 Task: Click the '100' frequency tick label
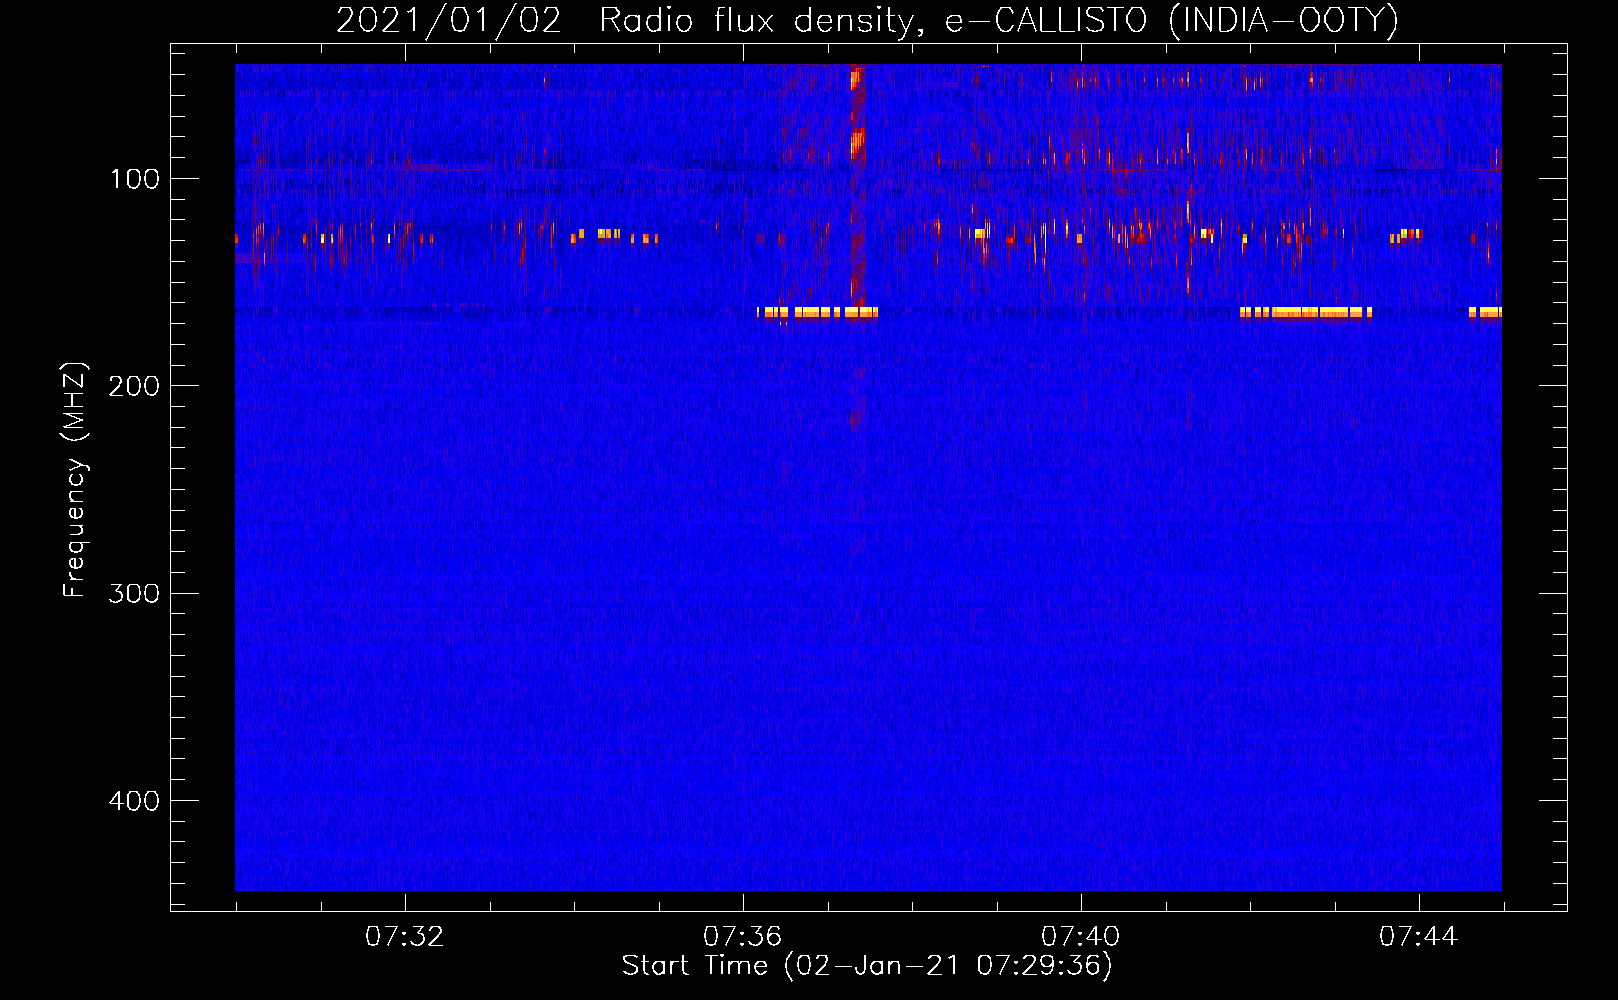point(135,179)
